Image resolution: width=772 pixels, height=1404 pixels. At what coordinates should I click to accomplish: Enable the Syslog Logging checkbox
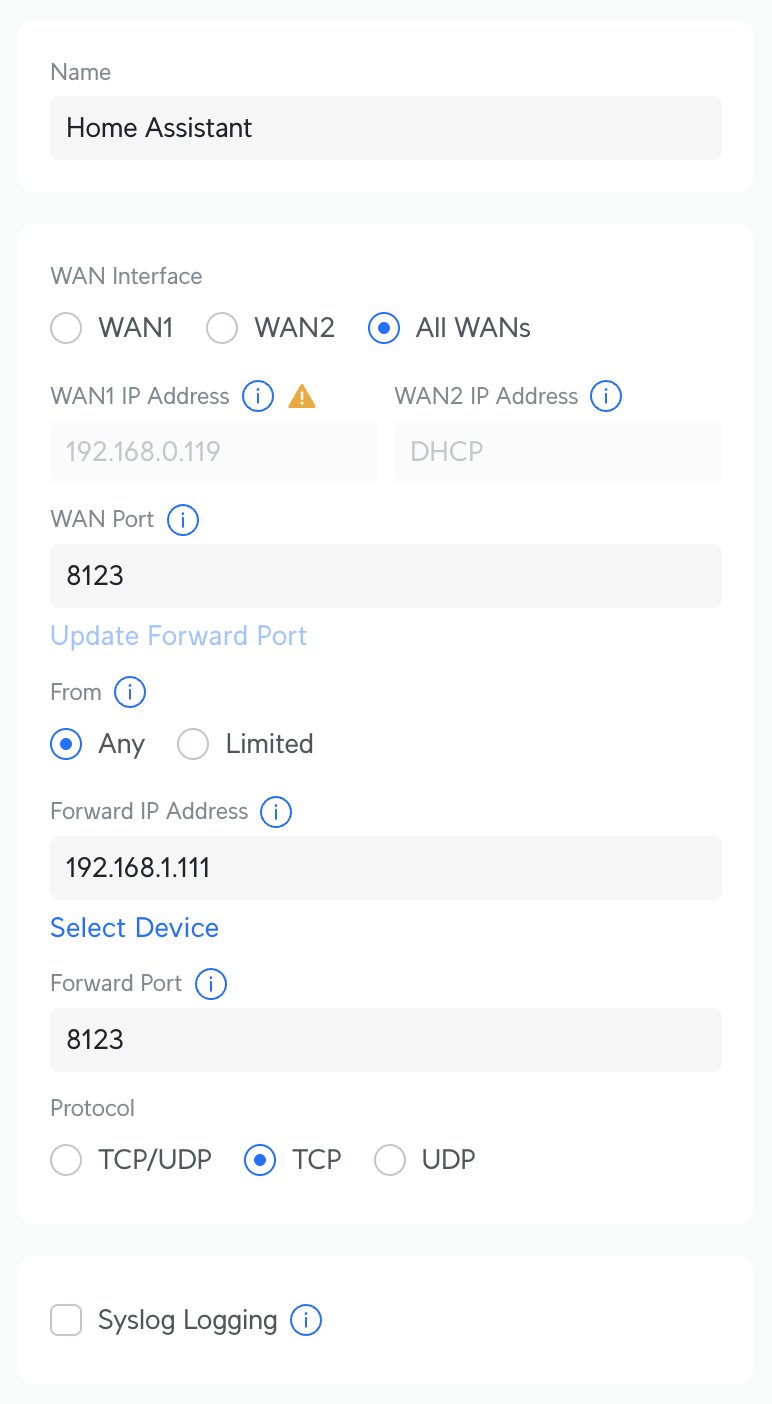coord(66,1321)
